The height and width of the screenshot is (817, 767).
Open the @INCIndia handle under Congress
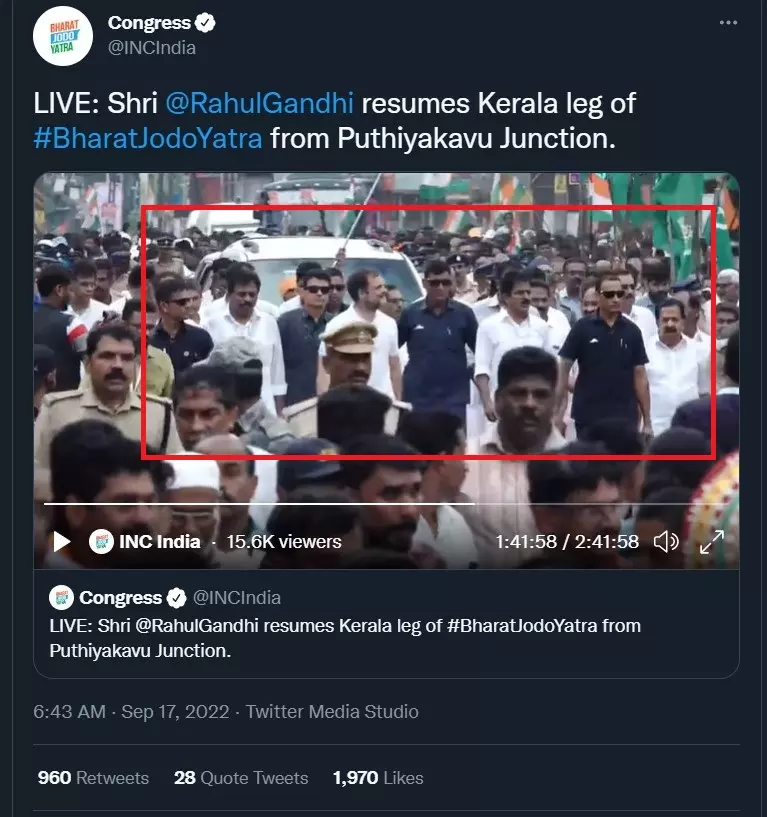151,47
